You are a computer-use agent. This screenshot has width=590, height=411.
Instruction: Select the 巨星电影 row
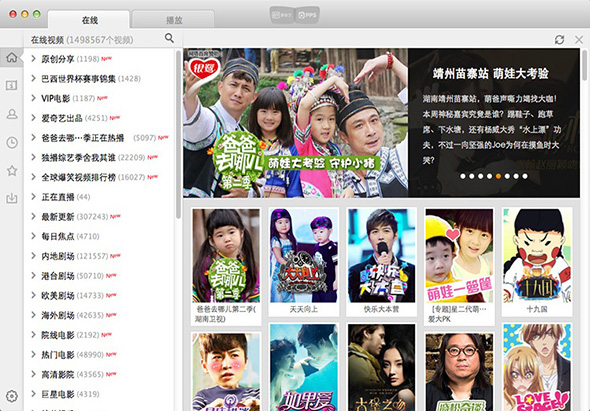tap(100, 394)
